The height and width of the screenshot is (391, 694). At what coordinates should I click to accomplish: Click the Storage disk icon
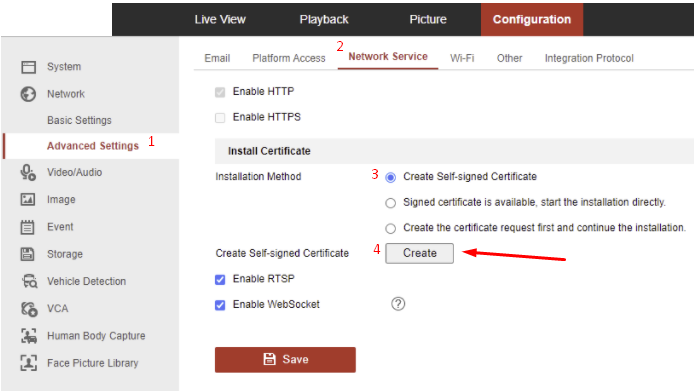27,254
